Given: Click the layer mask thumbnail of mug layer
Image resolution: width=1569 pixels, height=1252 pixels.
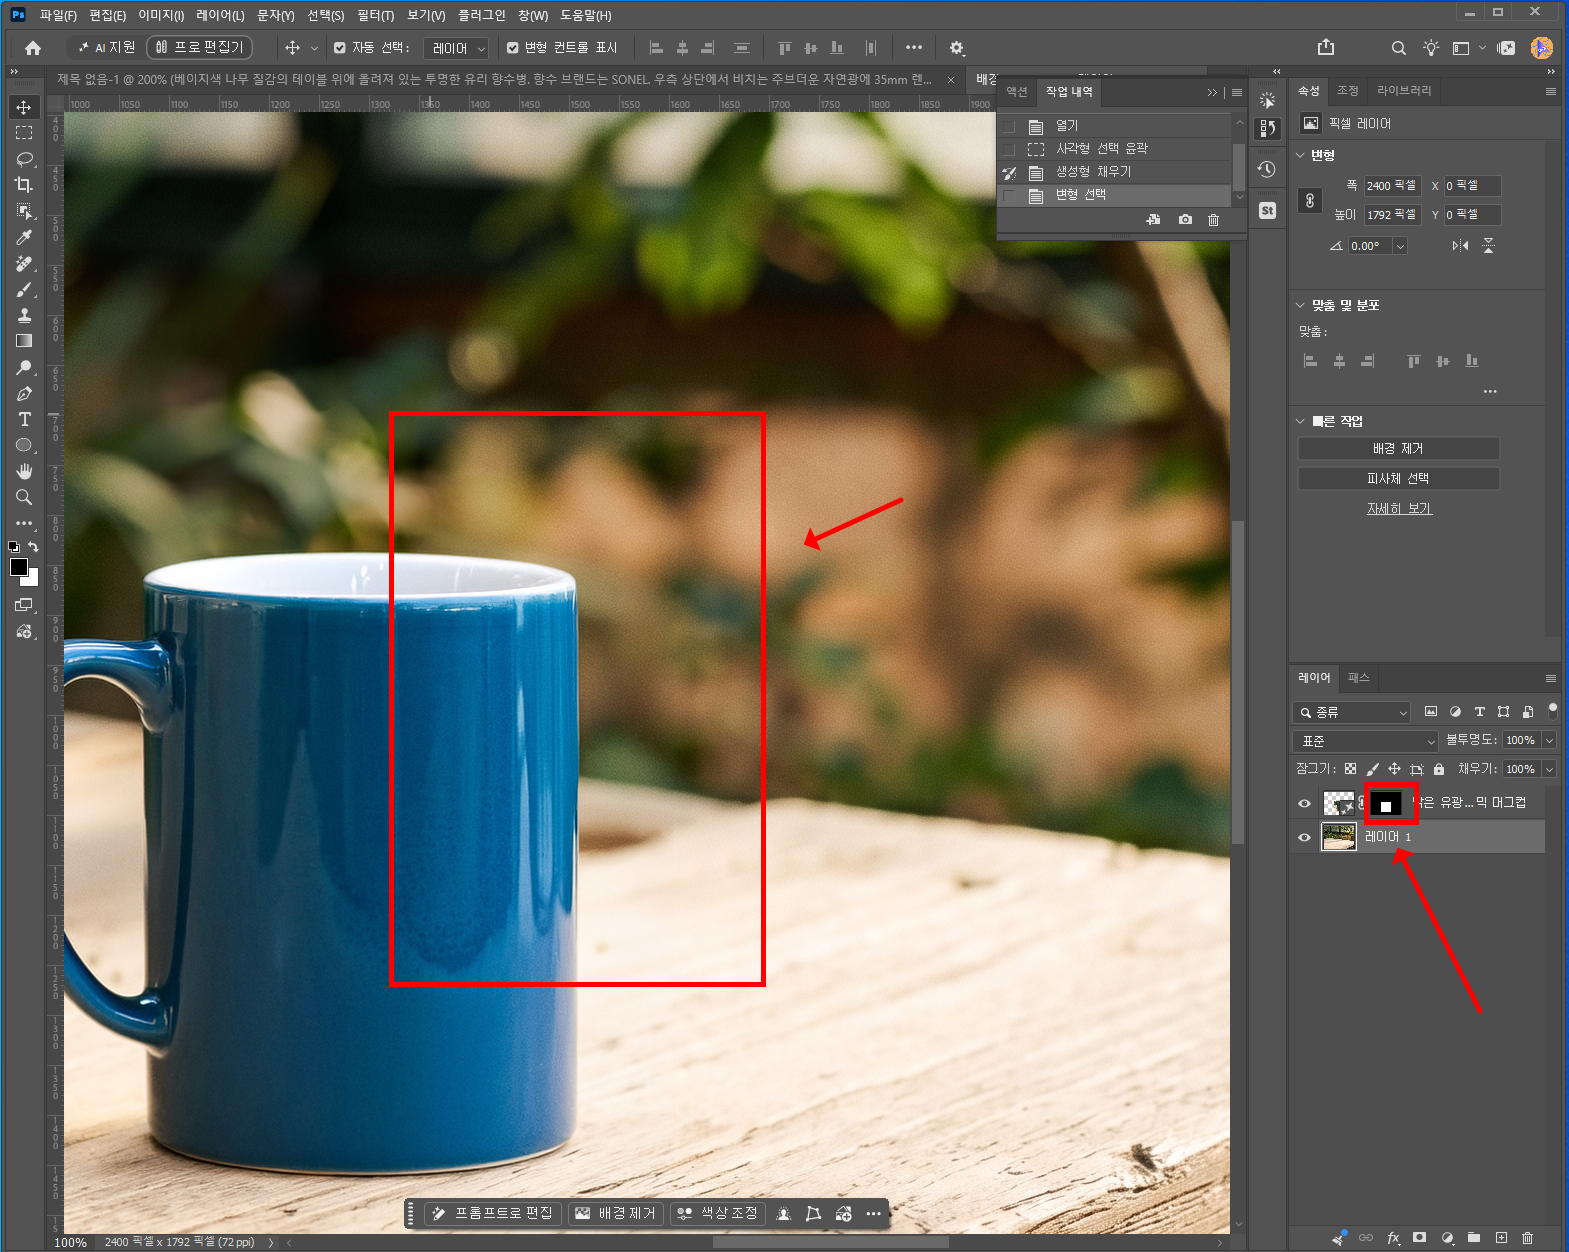Looking at the screenshot, I should coord(1386,803).
